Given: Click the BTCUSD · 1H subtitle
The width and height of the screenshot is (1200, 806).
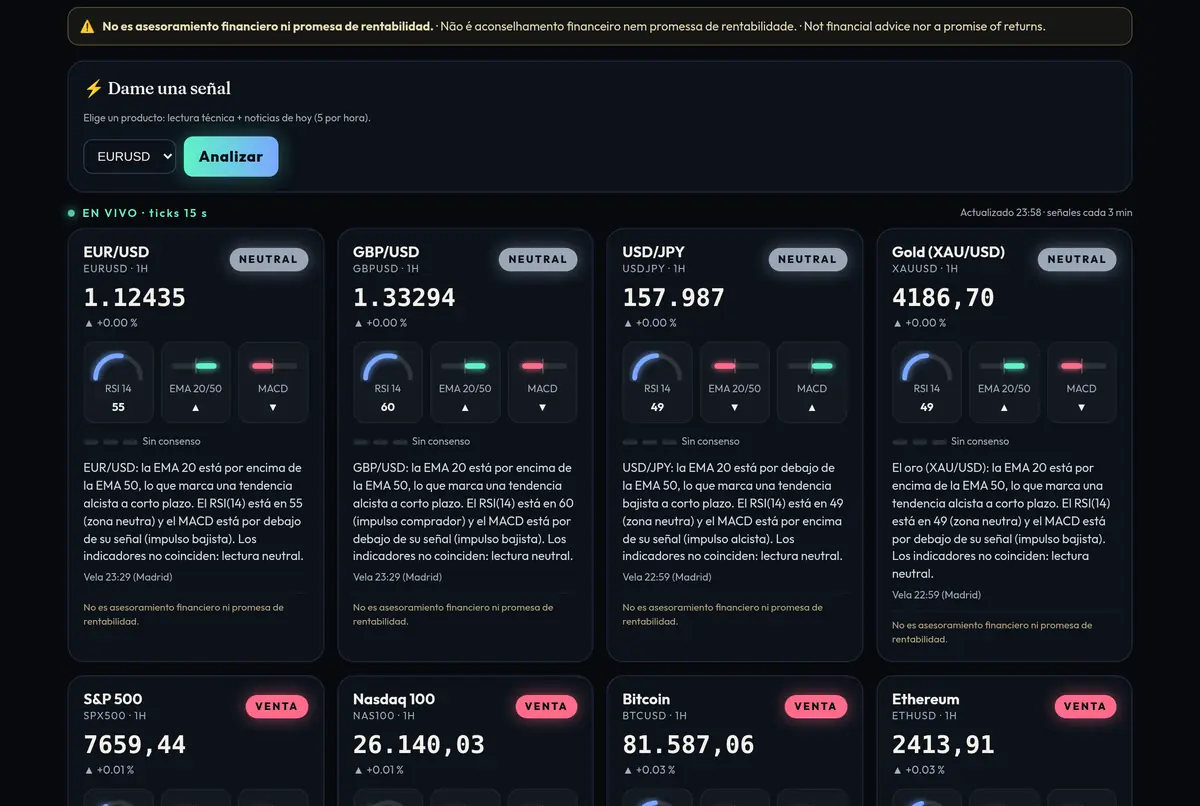Looking at the screenshot, I should click(654, 716).
